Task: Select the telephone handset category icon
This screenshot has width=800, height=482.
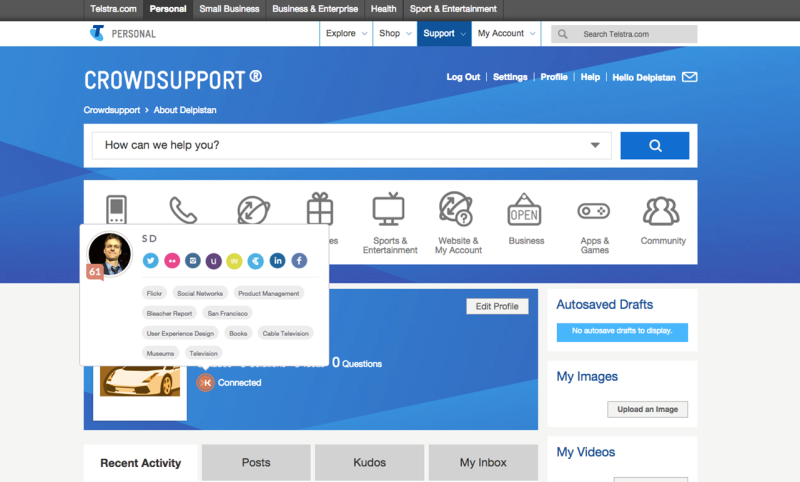Action: pyautogui.click(x=183, y=210)
